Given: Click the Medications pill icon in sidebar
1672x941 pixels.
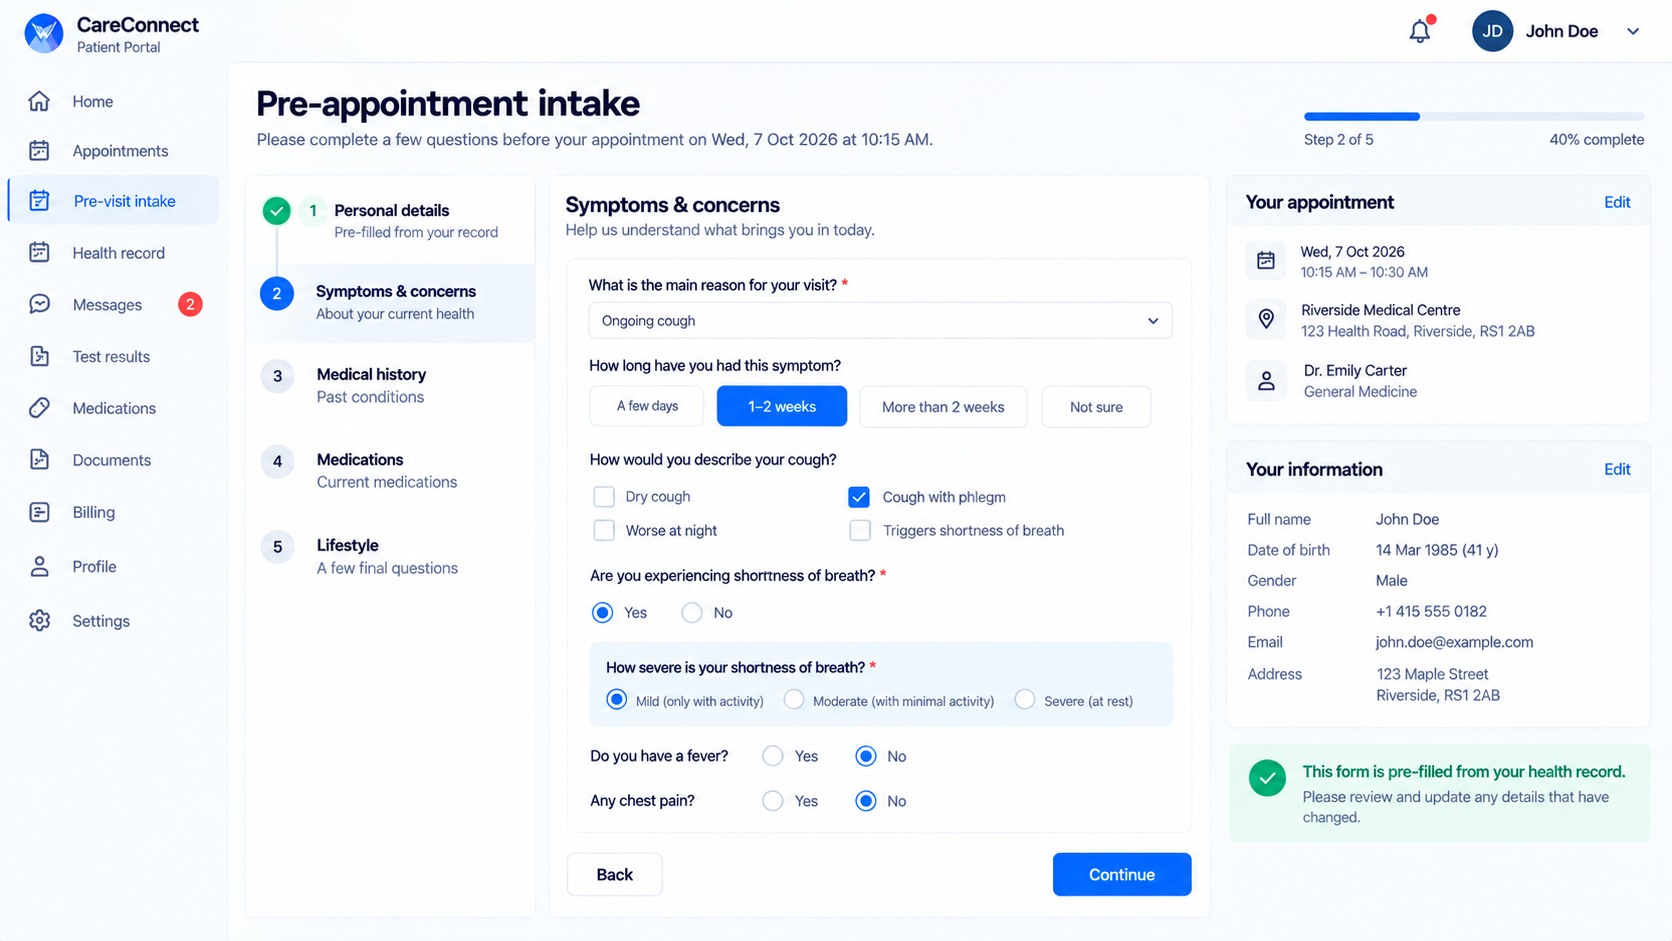Looking at the screenshot, I should click(39, 408).
